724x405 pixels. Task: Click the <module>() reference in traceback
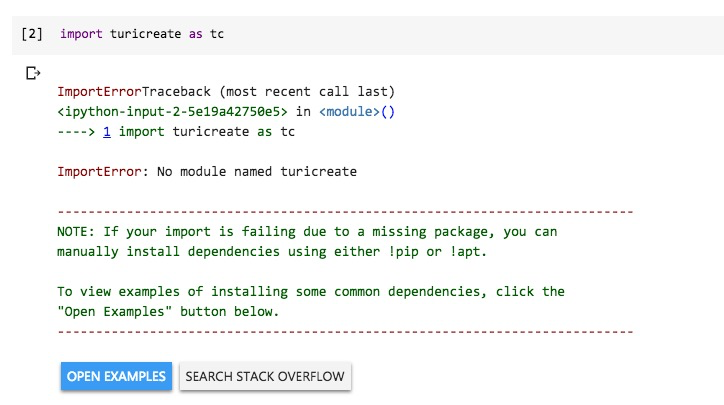tap(357, 111)
